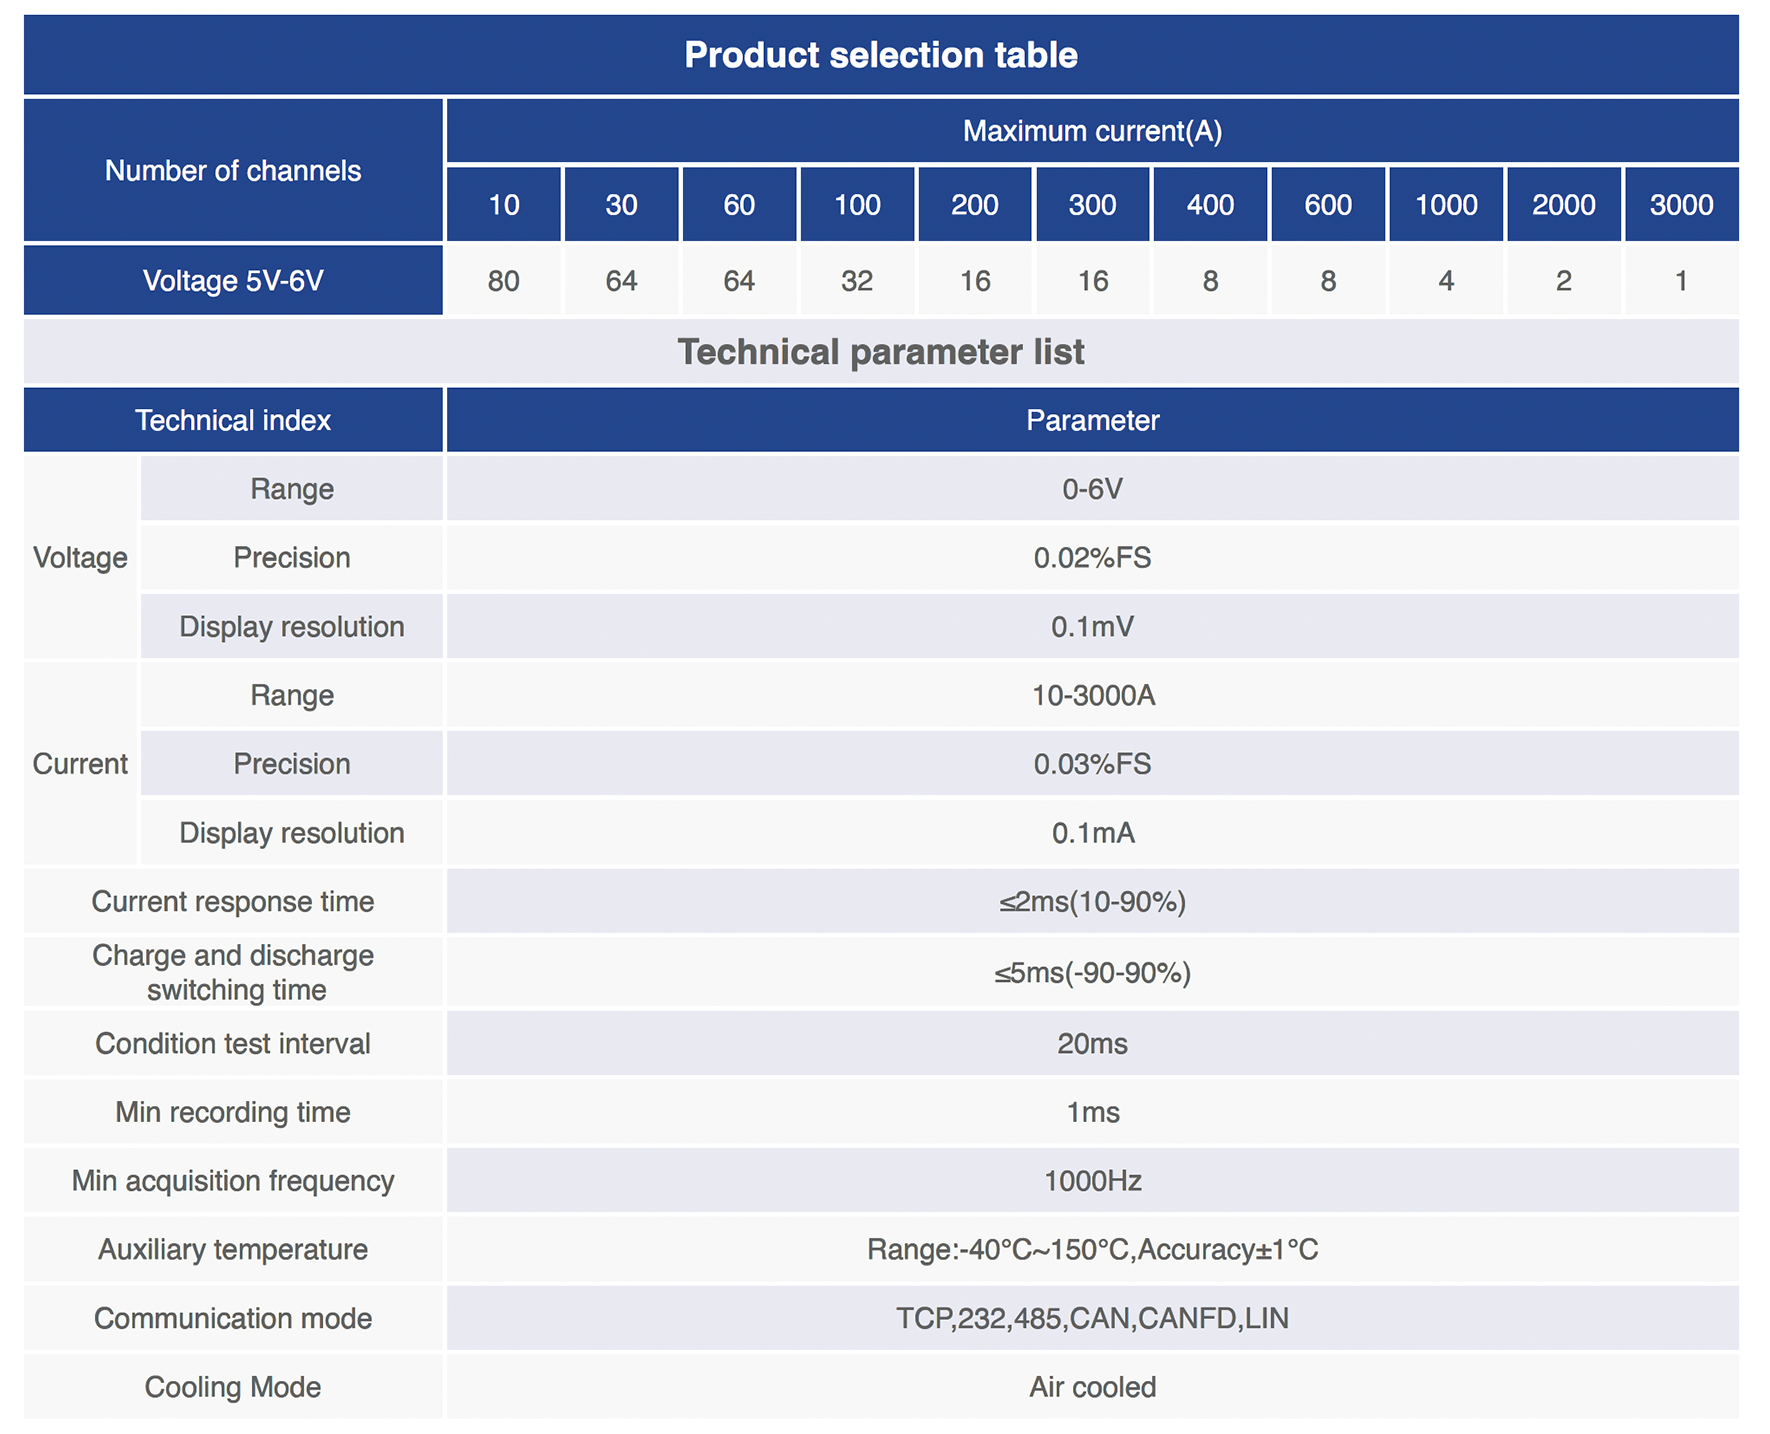The height and width of the screenshot is (1434, 1770).
Task: Click the Current response time row label
Action: (x=233, y=902)
